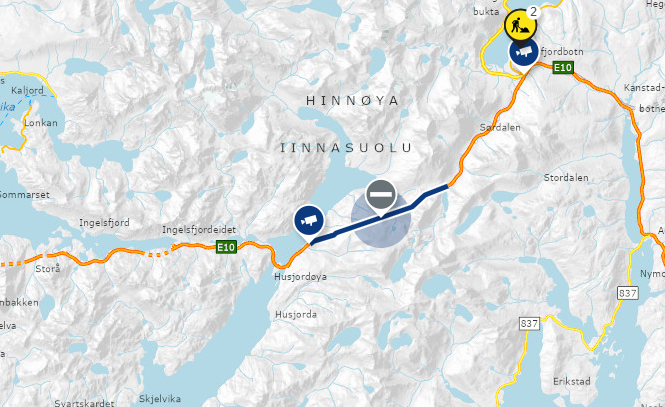Click the 837 road shield near Nymo

627,293
